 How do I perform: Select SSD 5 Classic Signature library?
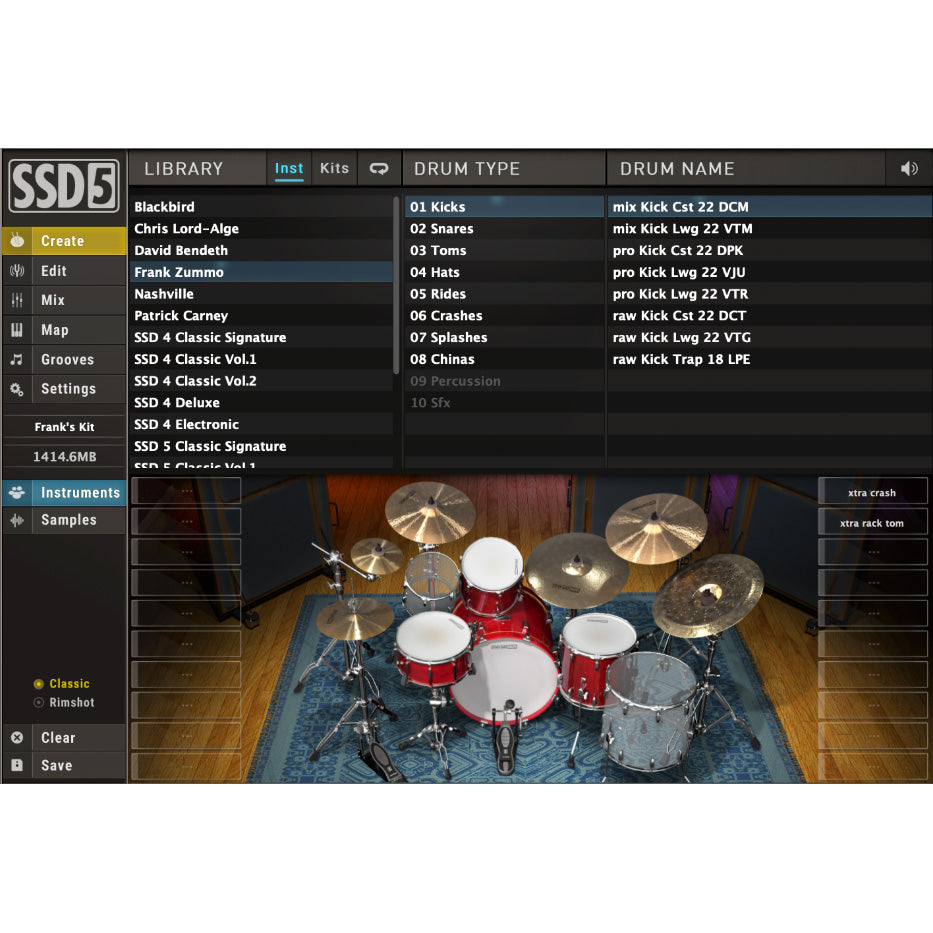[261, 446]
